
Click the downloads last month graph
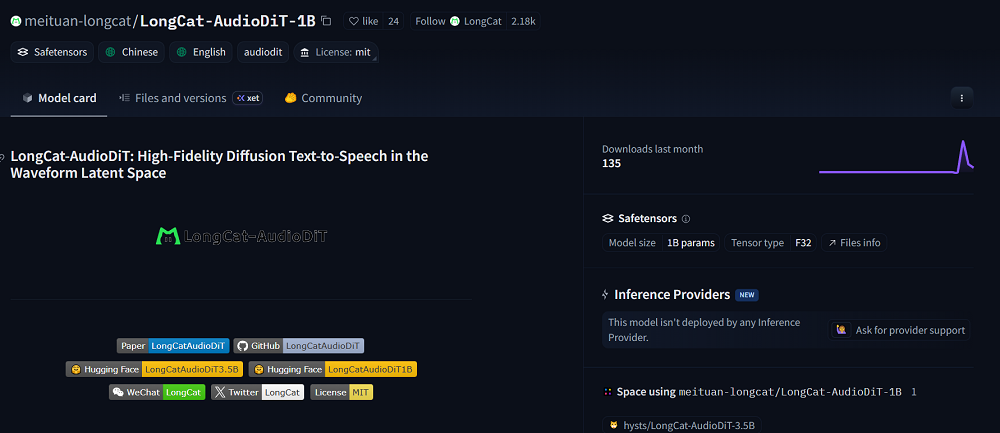click(x=895, y=157)
